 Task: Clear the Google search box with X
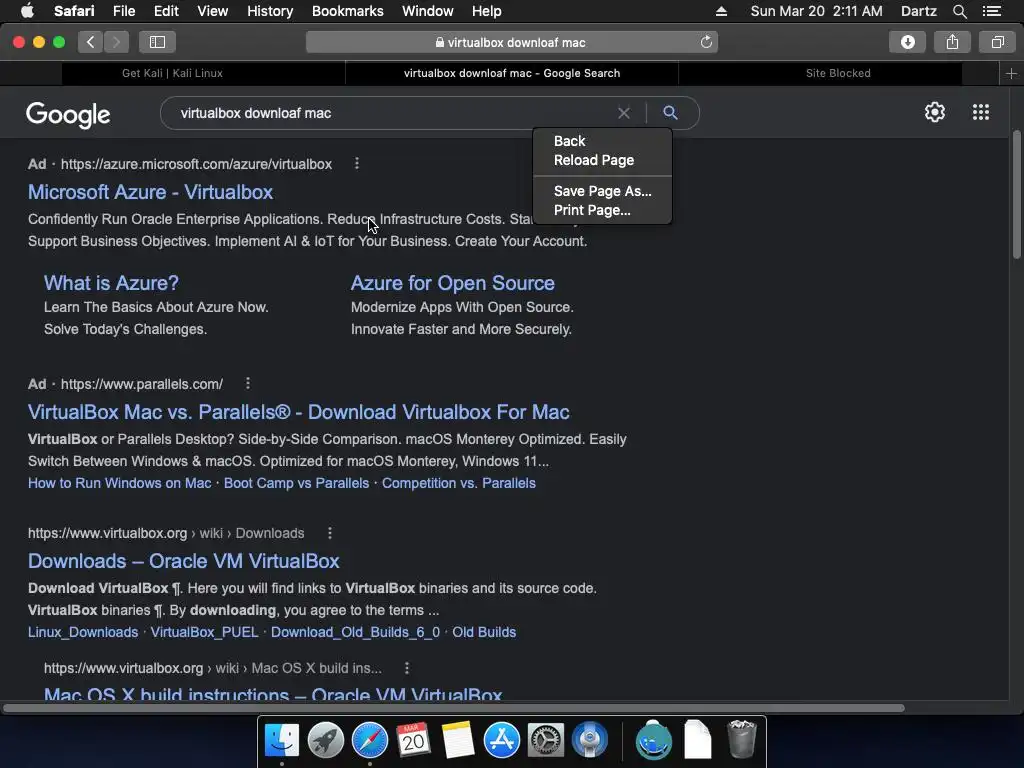[624, 113]
